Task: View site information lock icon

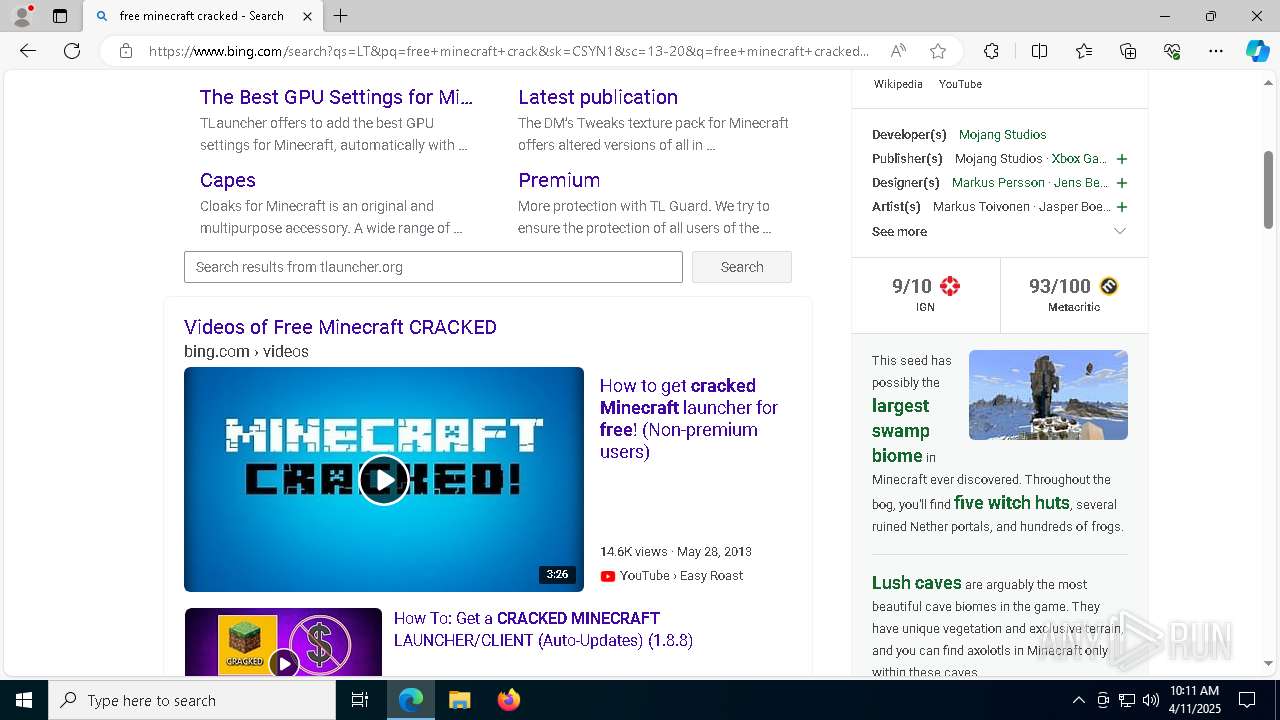Action: tap(125, 51)
